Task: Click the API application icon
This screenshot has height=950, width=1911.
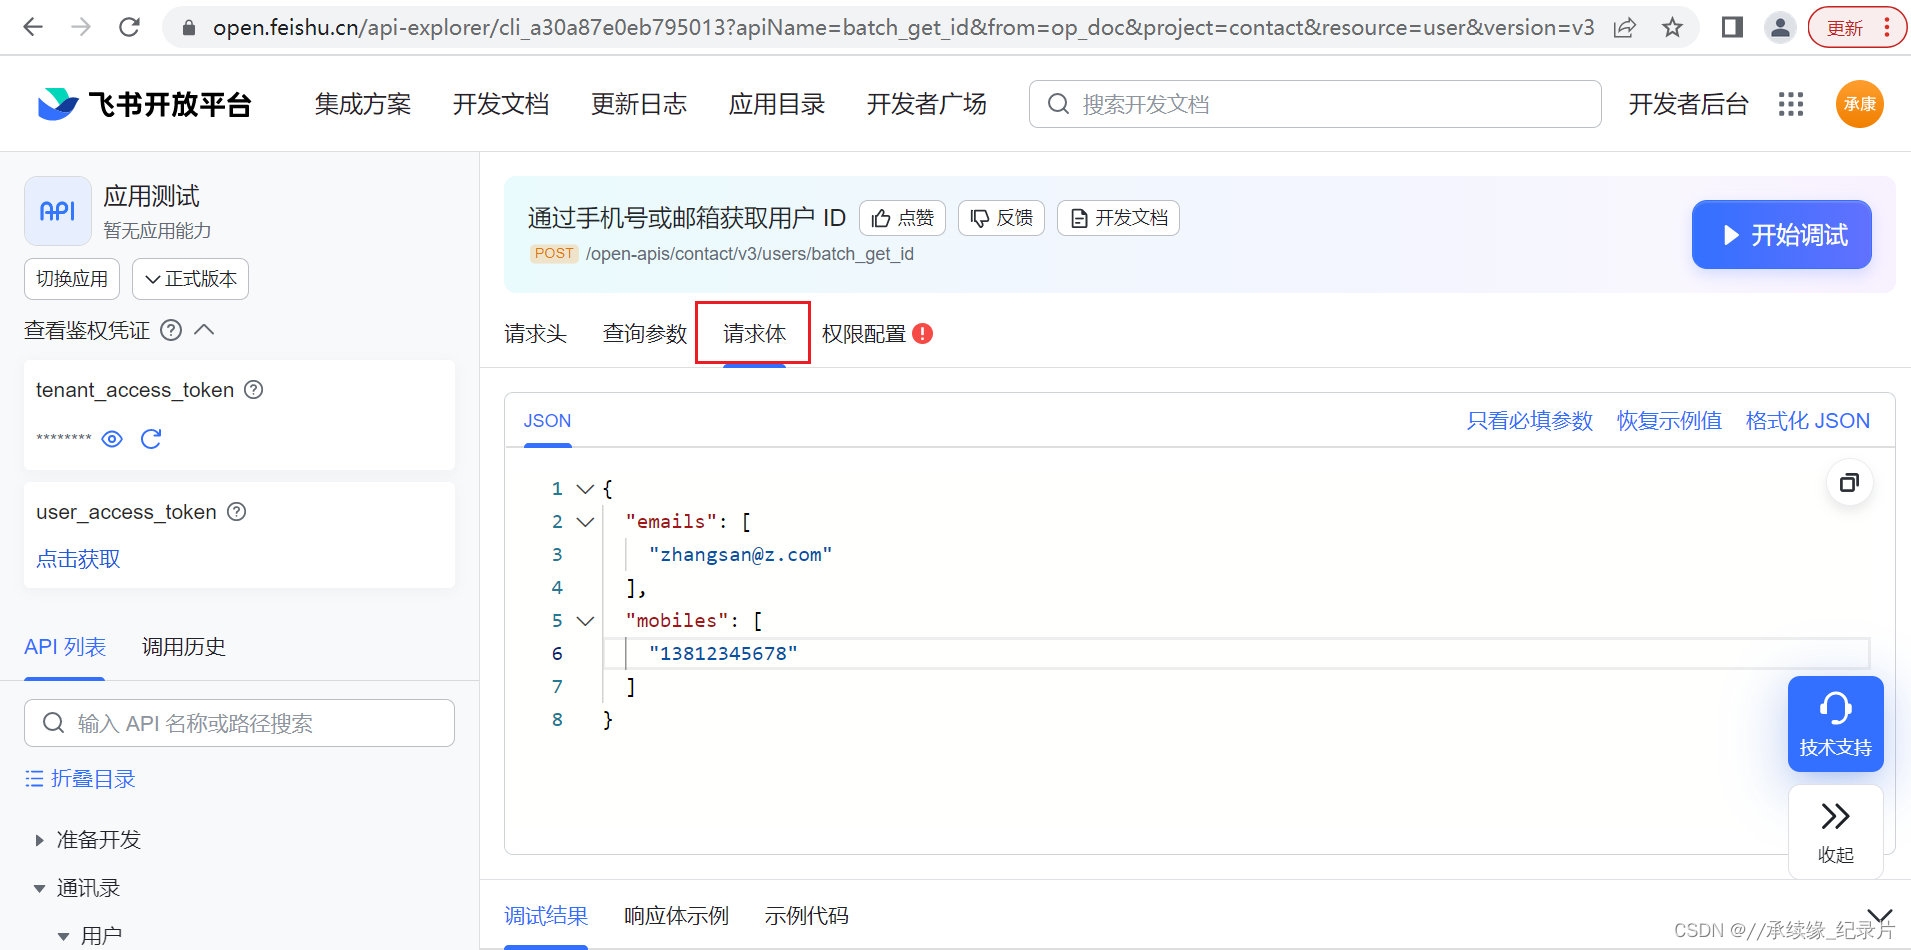Action: click(58, 211)
